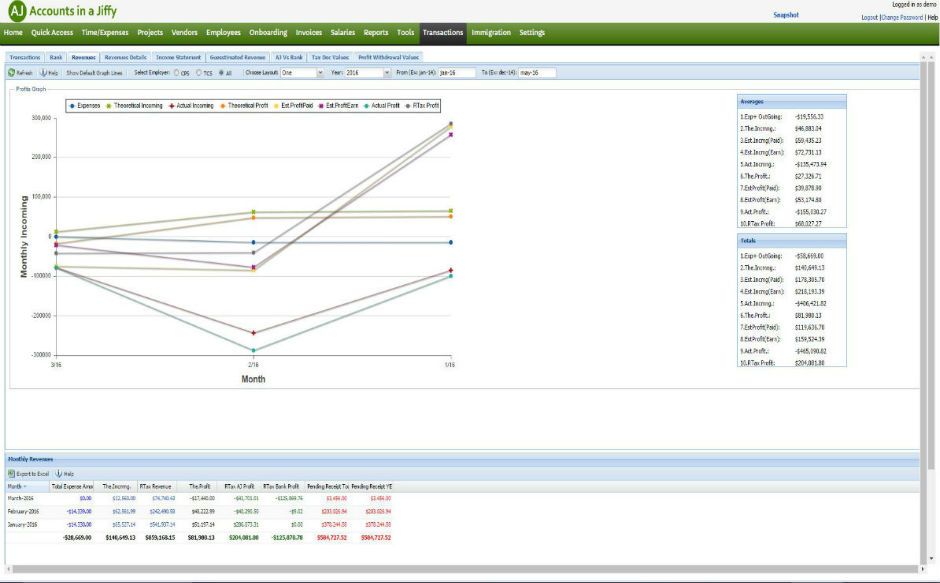Select the February-2016 row label
940x583 pixels.
coord(22,511)
